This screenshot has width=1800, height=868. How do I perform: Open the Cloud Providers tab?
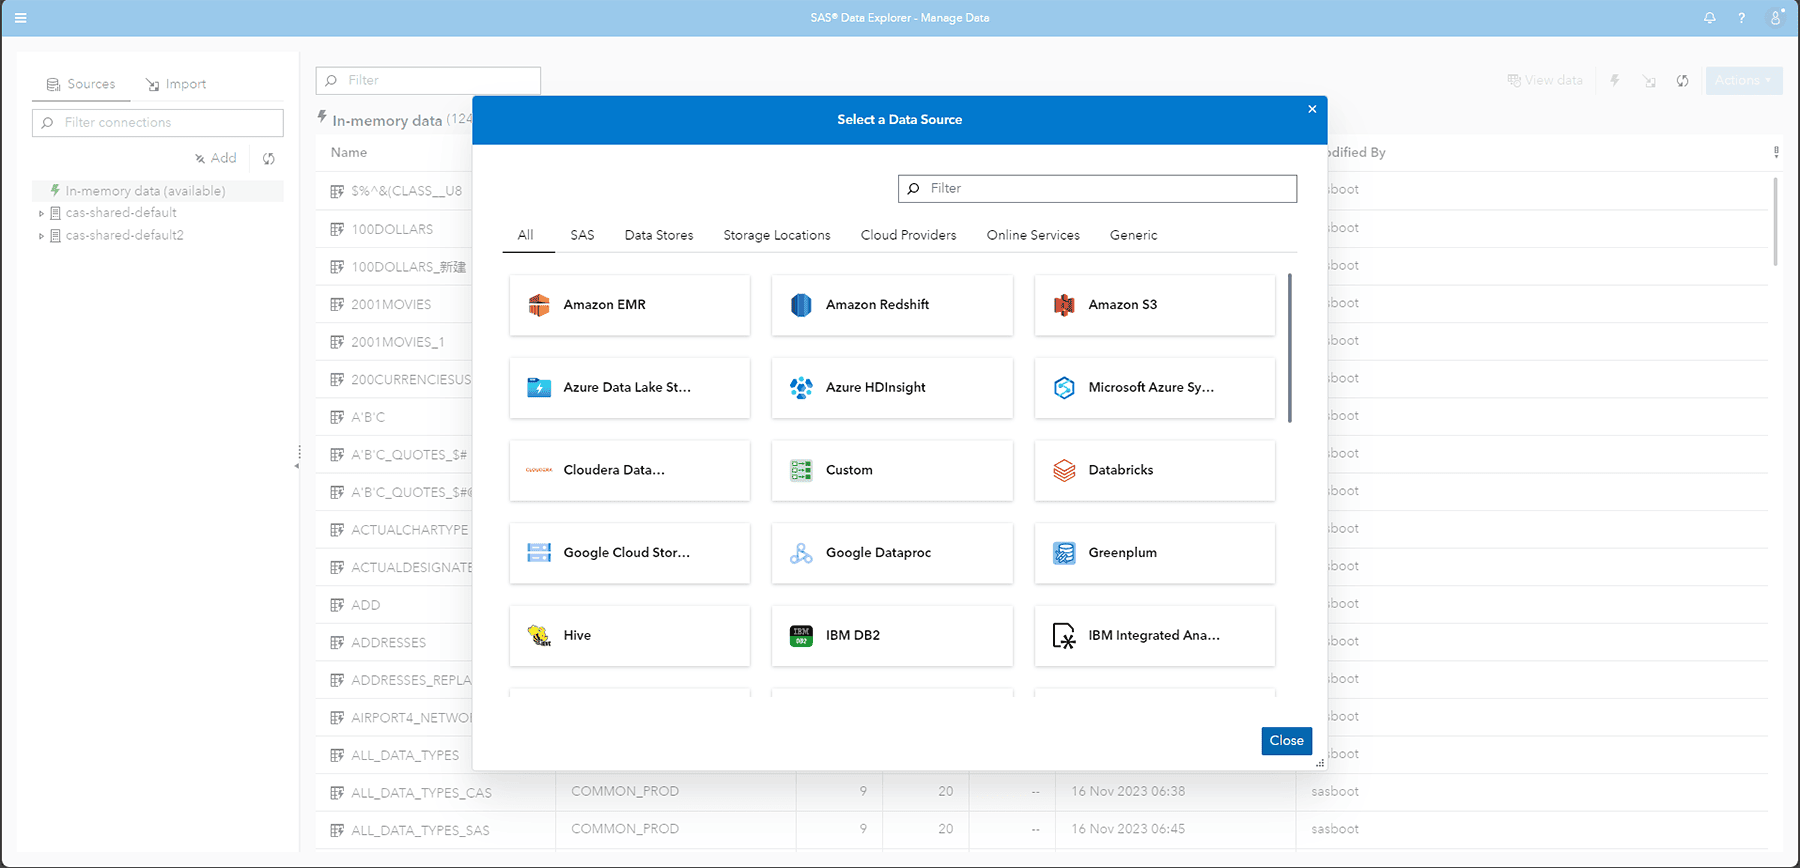908,235
